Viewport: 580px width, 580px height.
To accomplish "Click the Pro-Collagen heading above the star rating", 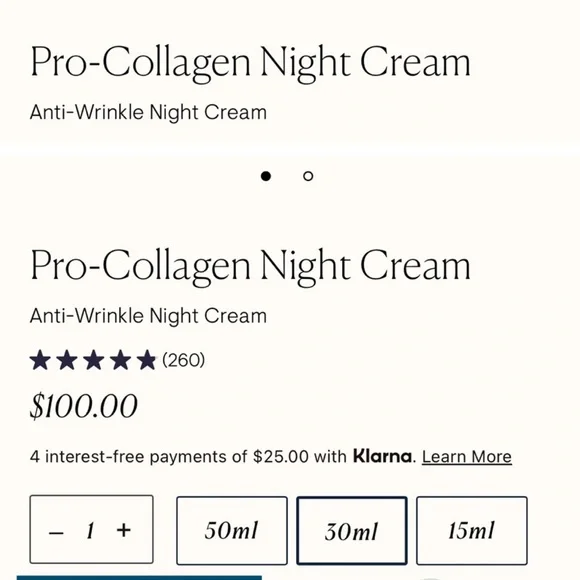I will [250, 266].
